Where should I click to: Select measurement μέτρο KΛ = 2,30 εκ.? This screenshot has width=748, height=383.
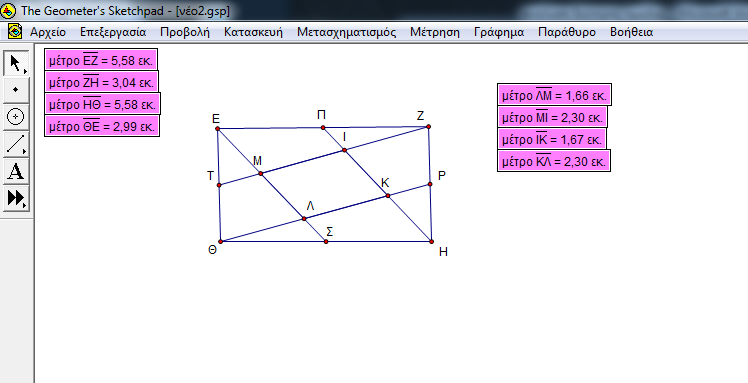click(554, 161)
